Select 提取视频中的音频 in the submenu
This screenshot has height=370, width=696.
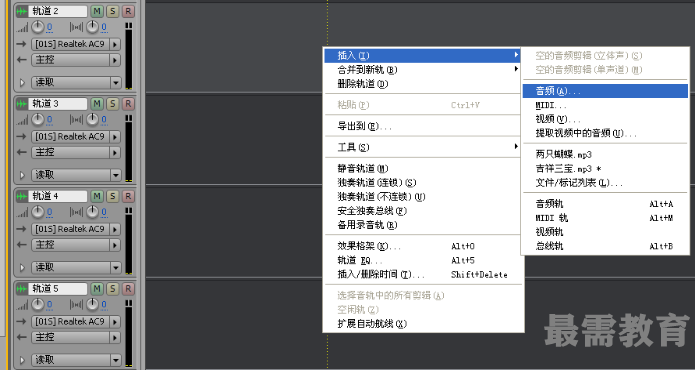605,133
